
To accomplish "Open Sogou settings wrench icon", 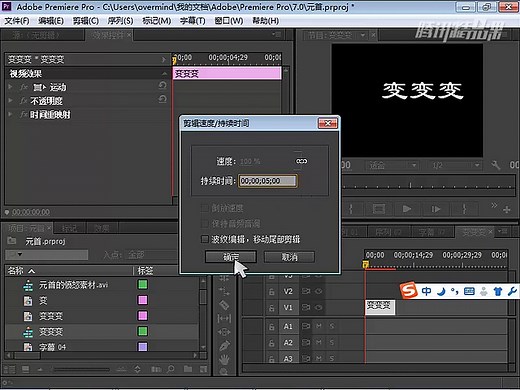I will [x=512, y=292].
